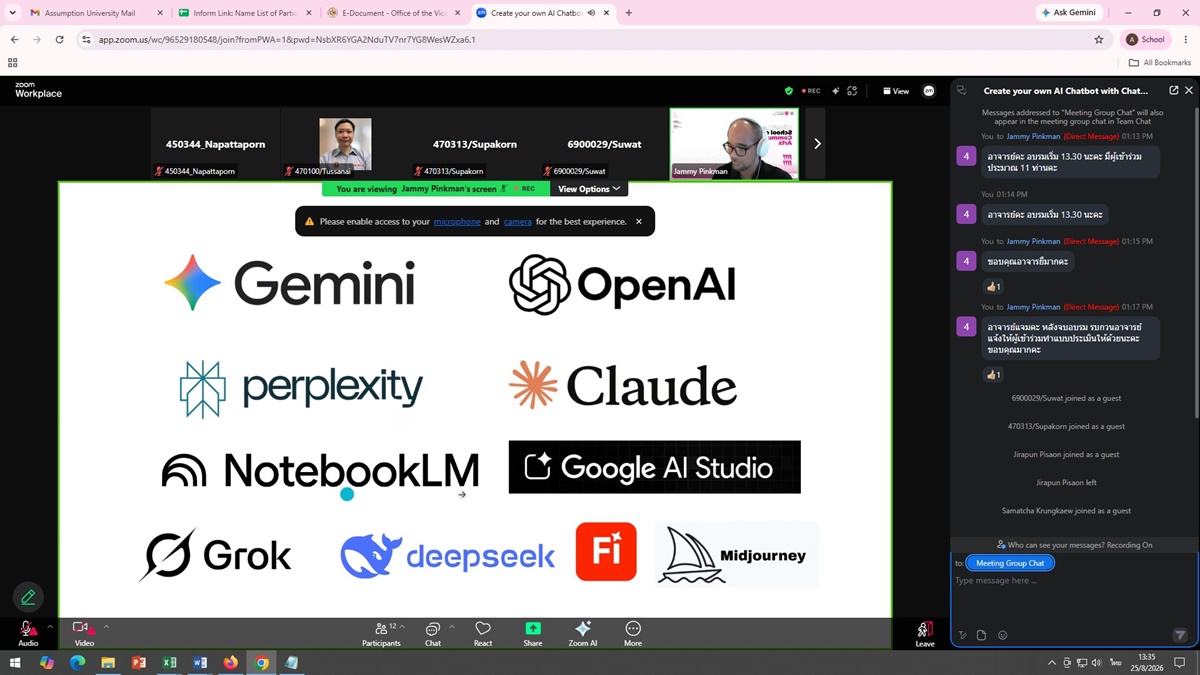The height and width of the screenshot is (675, 1200).
Task: Click the AI sparkle icon in header
Action: (x=834, y=91)
